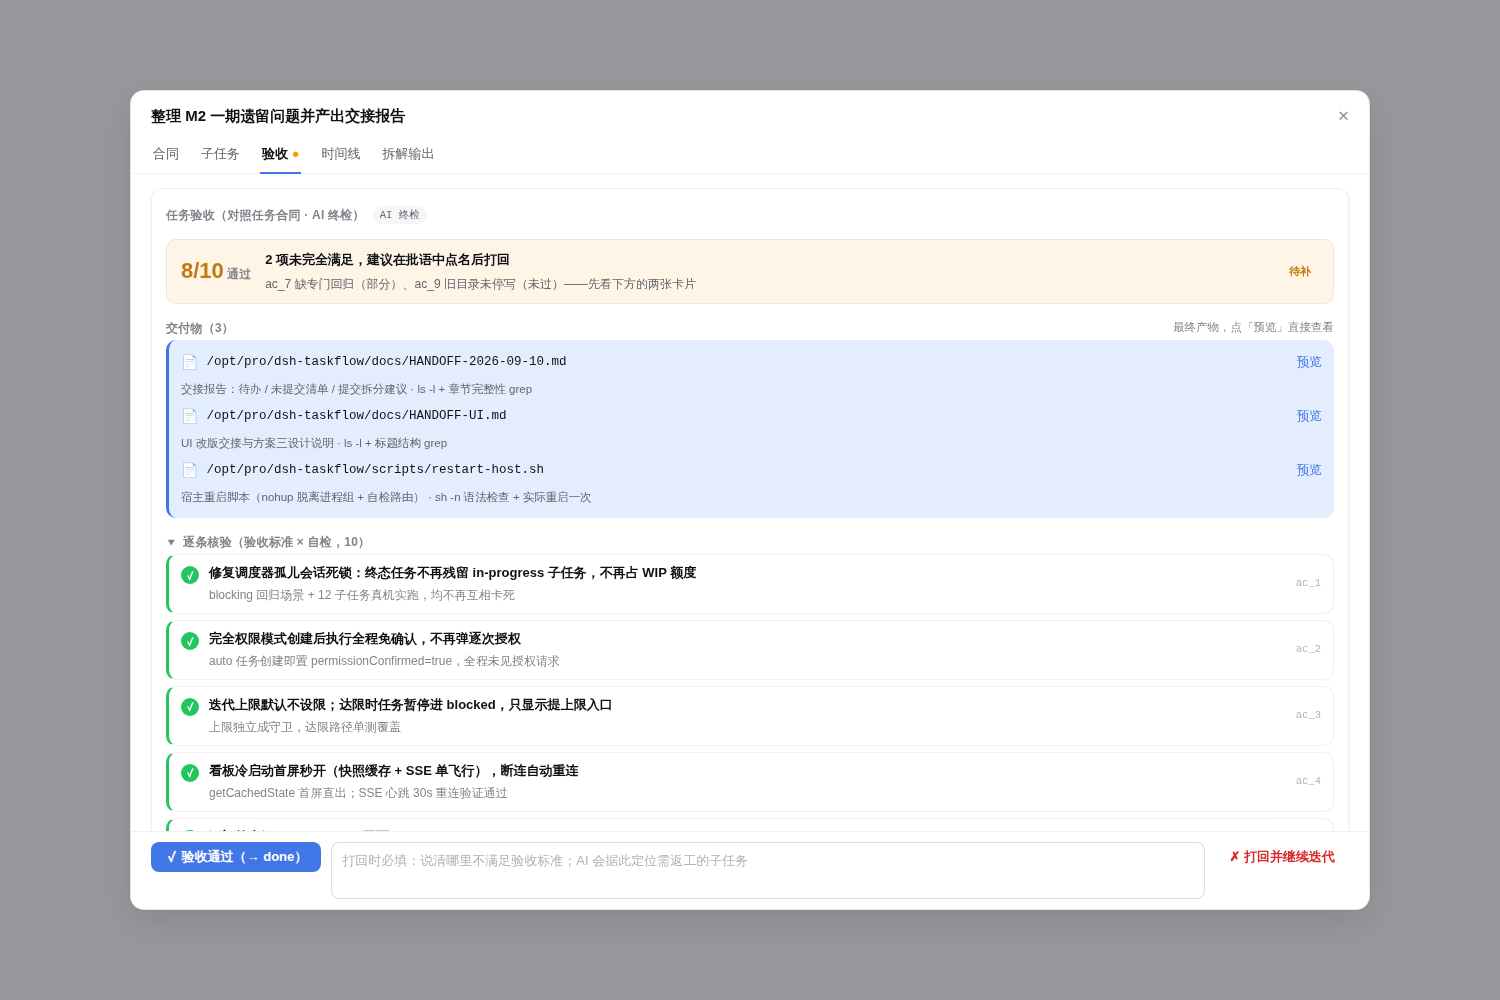Click blocking 回归场景 detail text

pos(362,595)
